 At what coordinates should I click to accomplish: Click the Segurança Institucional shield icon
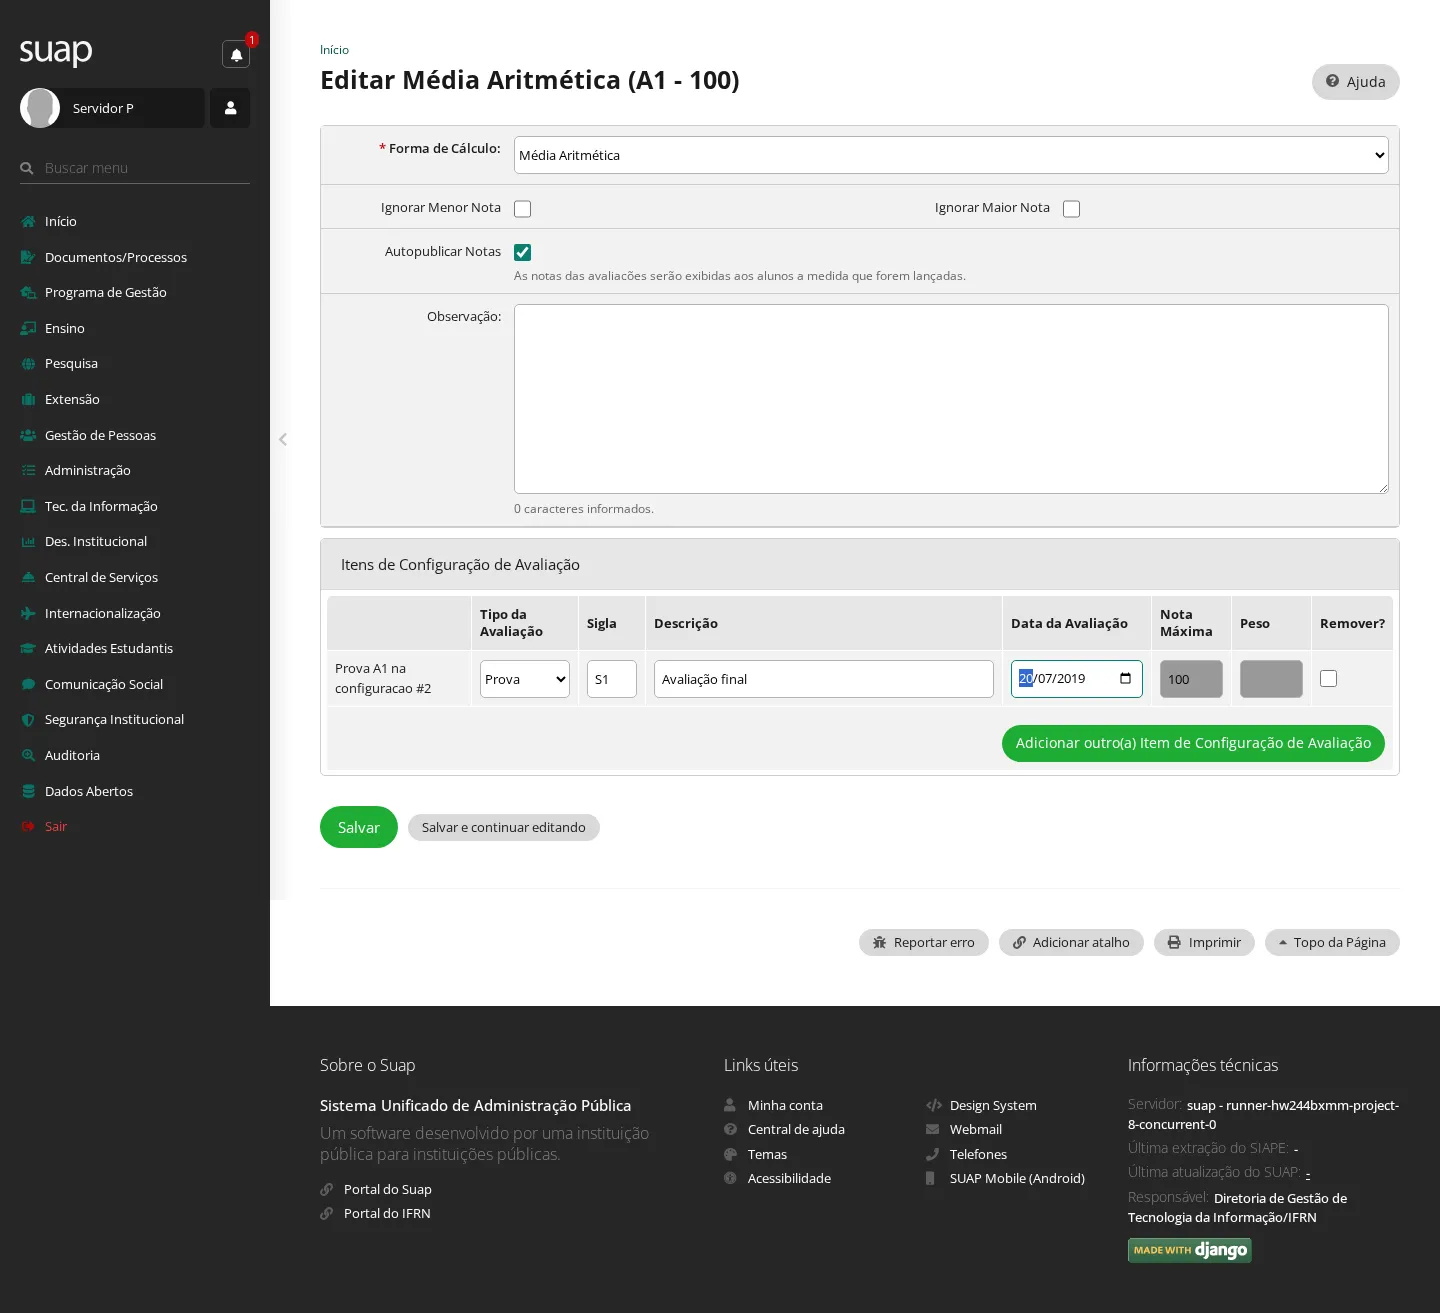28,720
